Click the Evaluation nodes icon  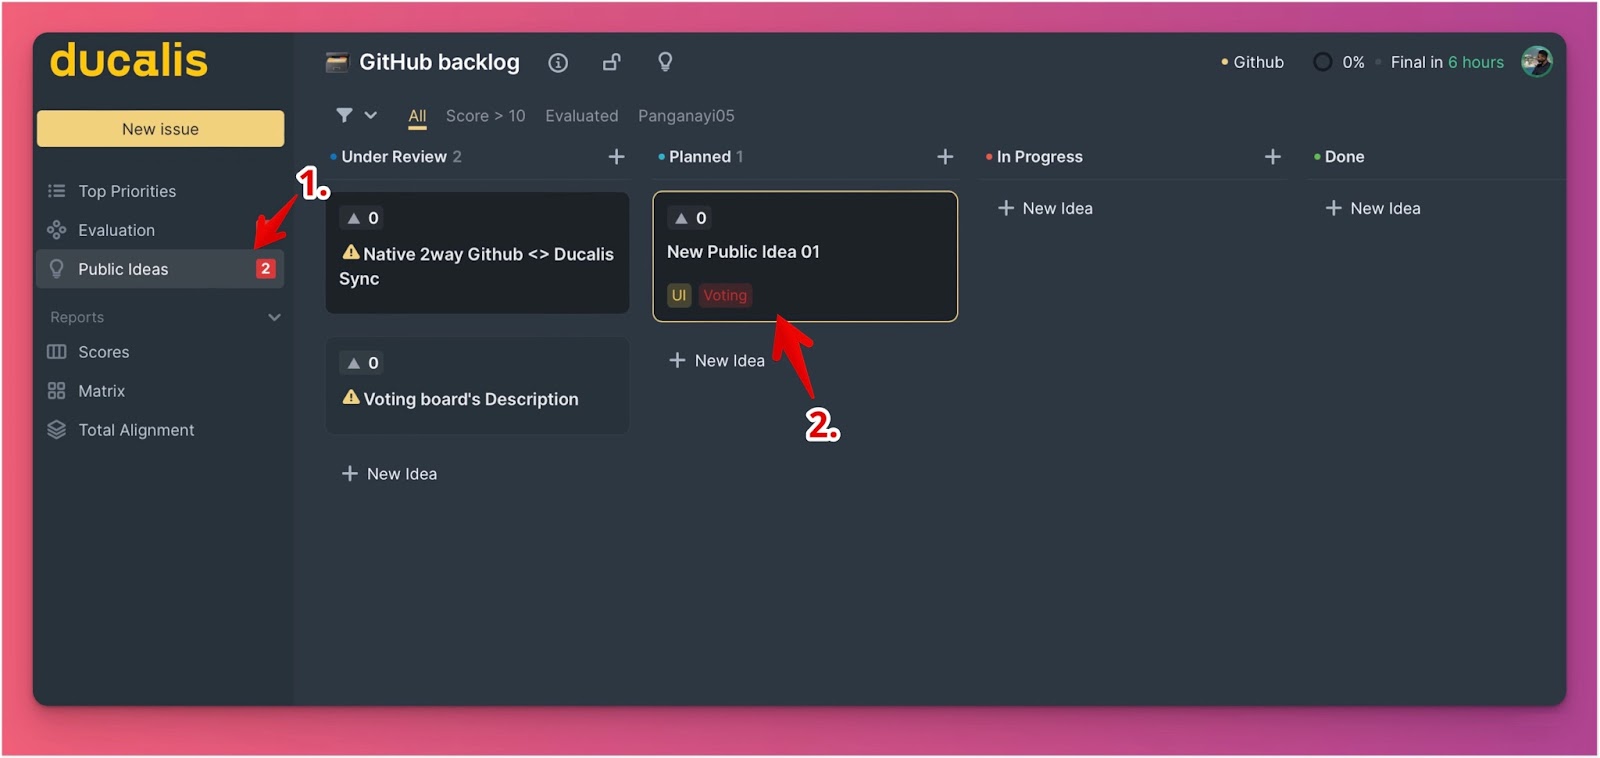pyautogui.click(x=57, y=230)
